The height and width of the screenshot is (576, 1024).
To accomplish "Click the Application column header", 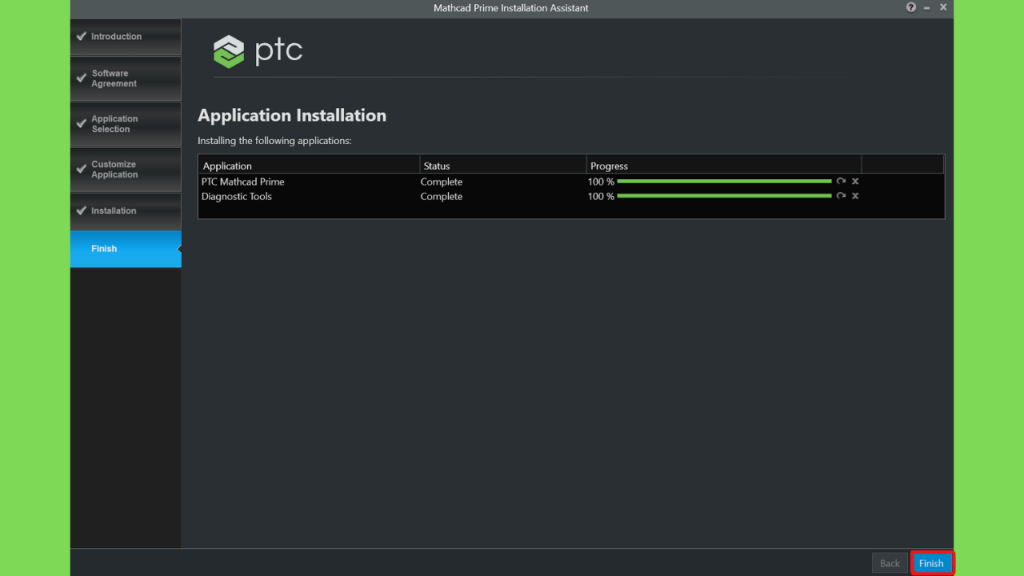I will (309, 166).
